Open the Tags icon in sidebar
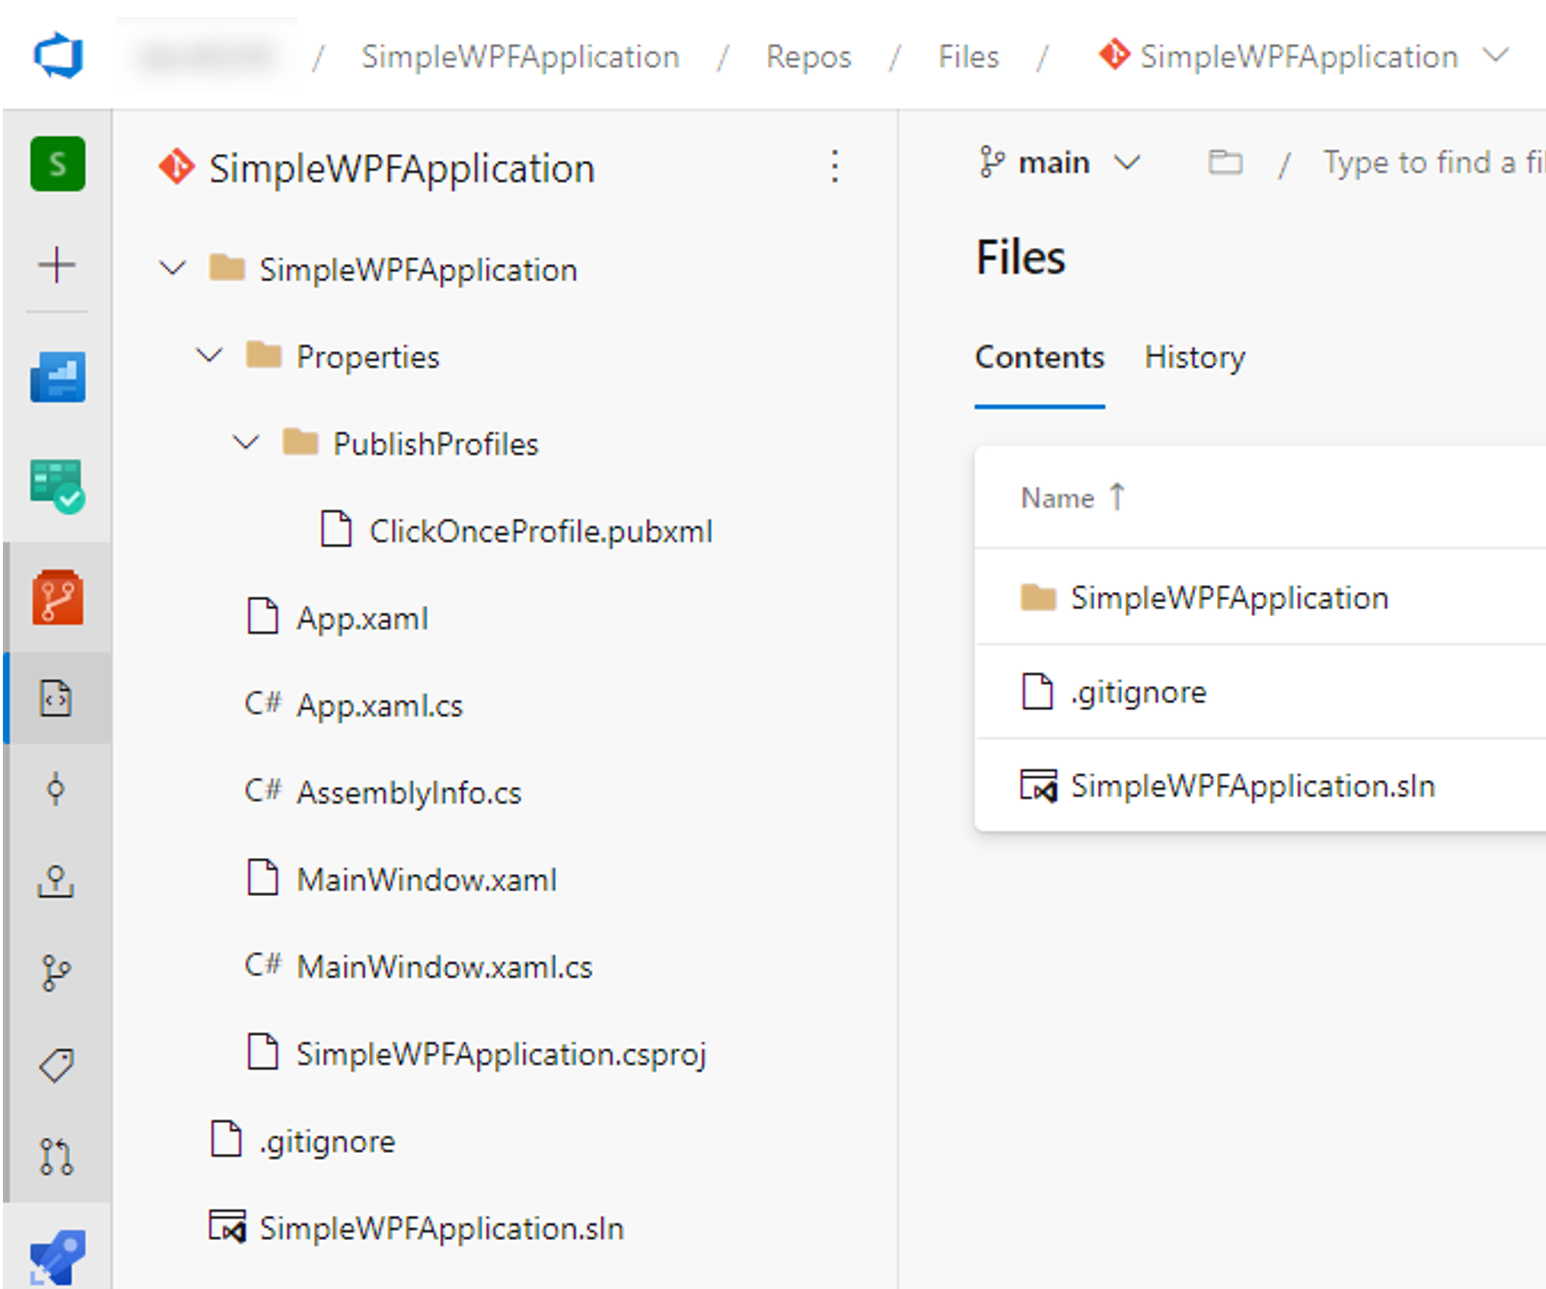This screenshot has width=1546, height=1289. click(56, 1065)
